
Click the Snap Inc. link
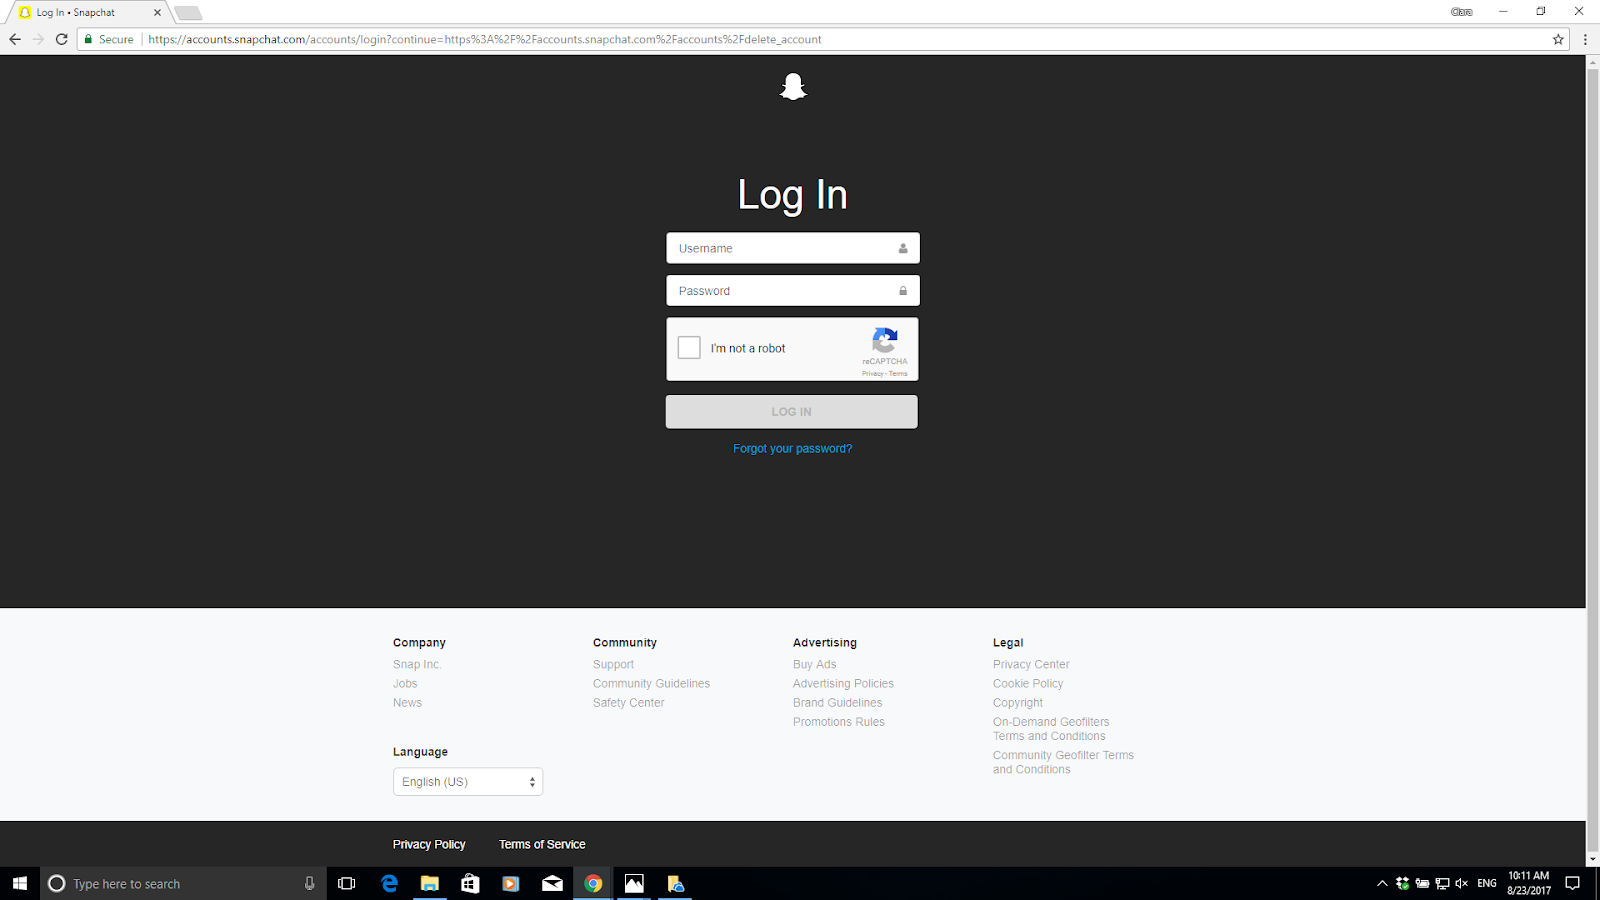417,665
